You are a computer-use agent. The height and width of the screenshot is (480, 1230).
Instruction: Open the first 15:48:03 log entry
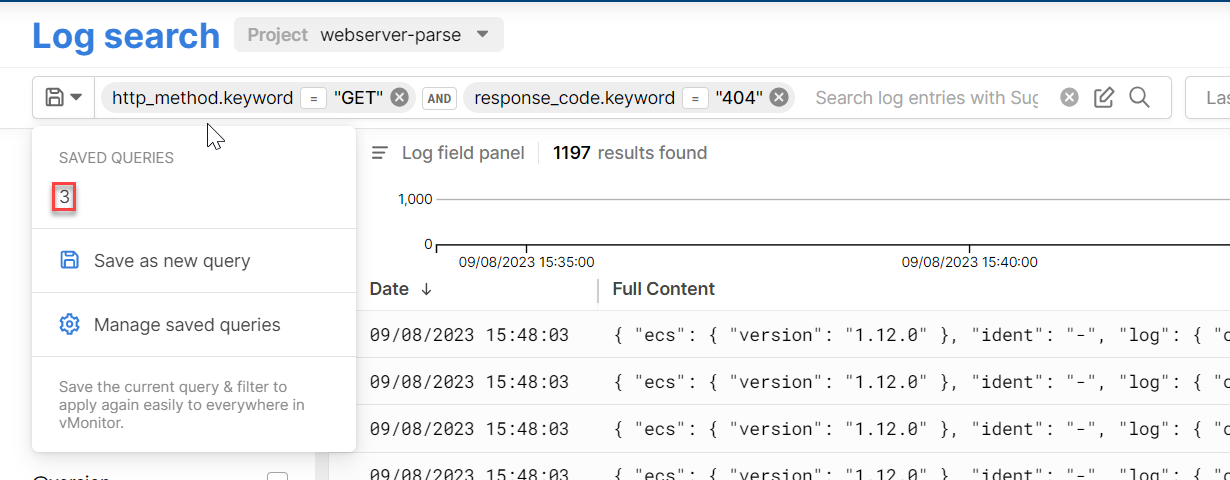[469, 335]
